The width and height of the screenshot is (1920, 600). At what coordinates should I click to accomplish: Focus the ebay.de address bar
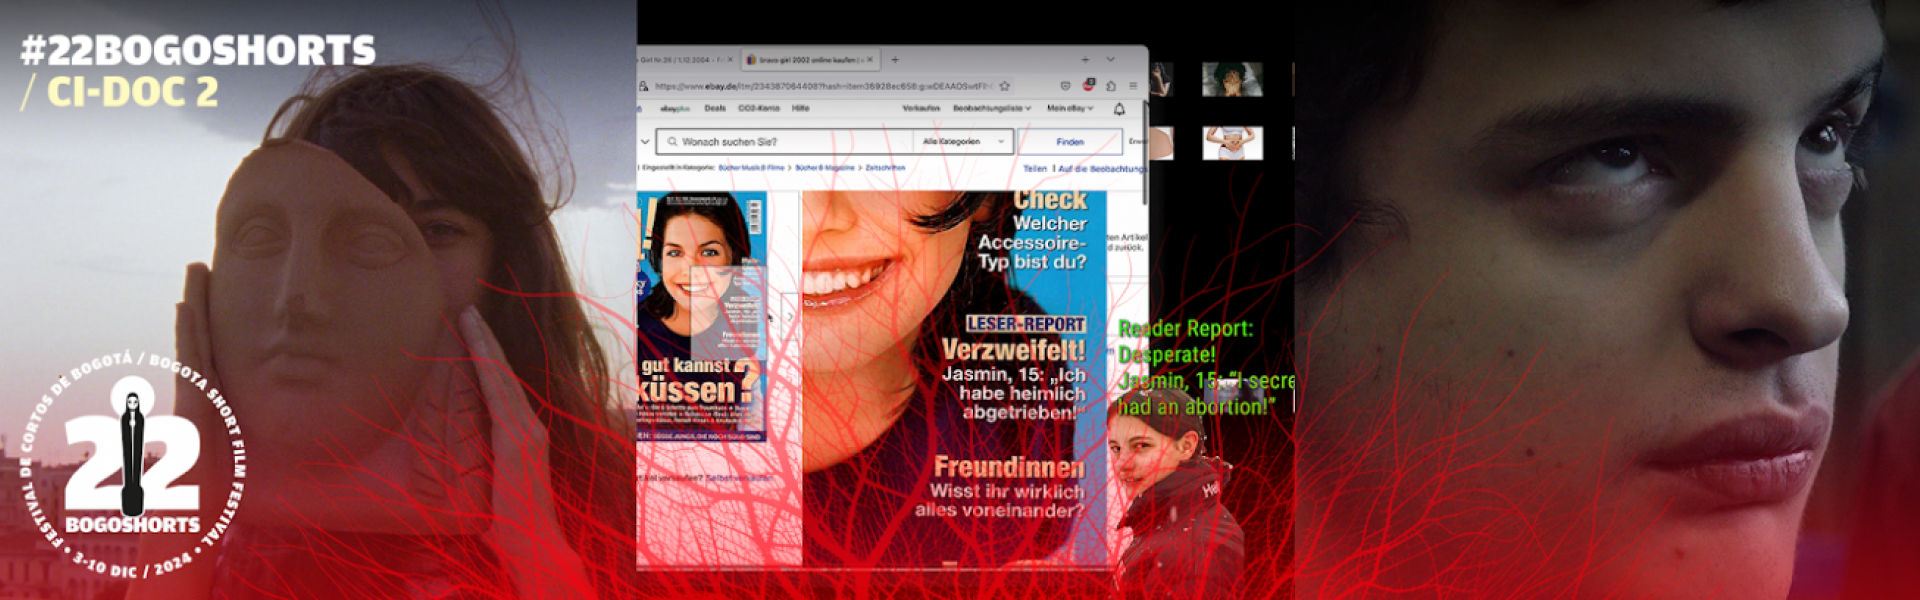pyautogui.click(x=823, y=86)
